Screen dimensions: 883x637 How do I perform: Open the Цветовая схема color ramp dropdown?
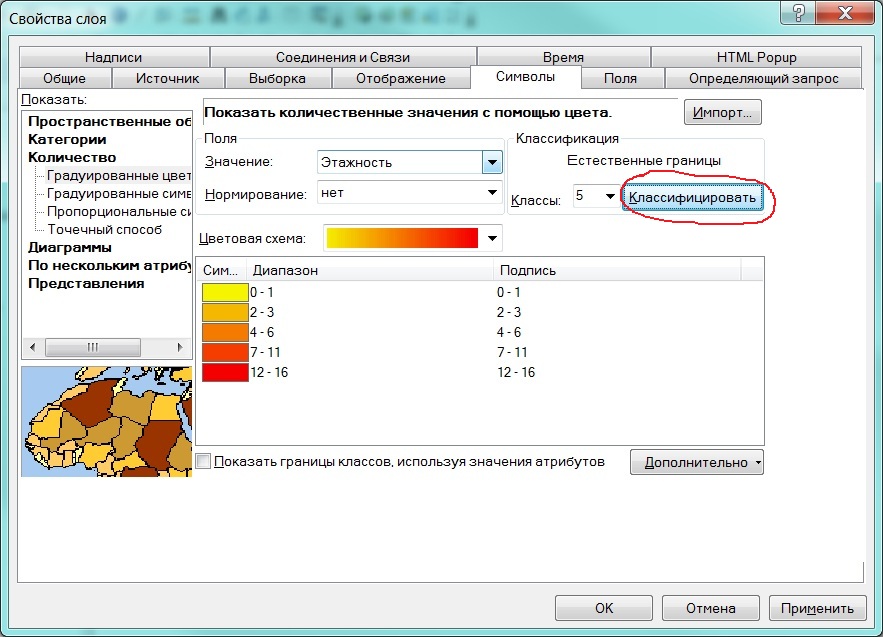click(491, 239)
